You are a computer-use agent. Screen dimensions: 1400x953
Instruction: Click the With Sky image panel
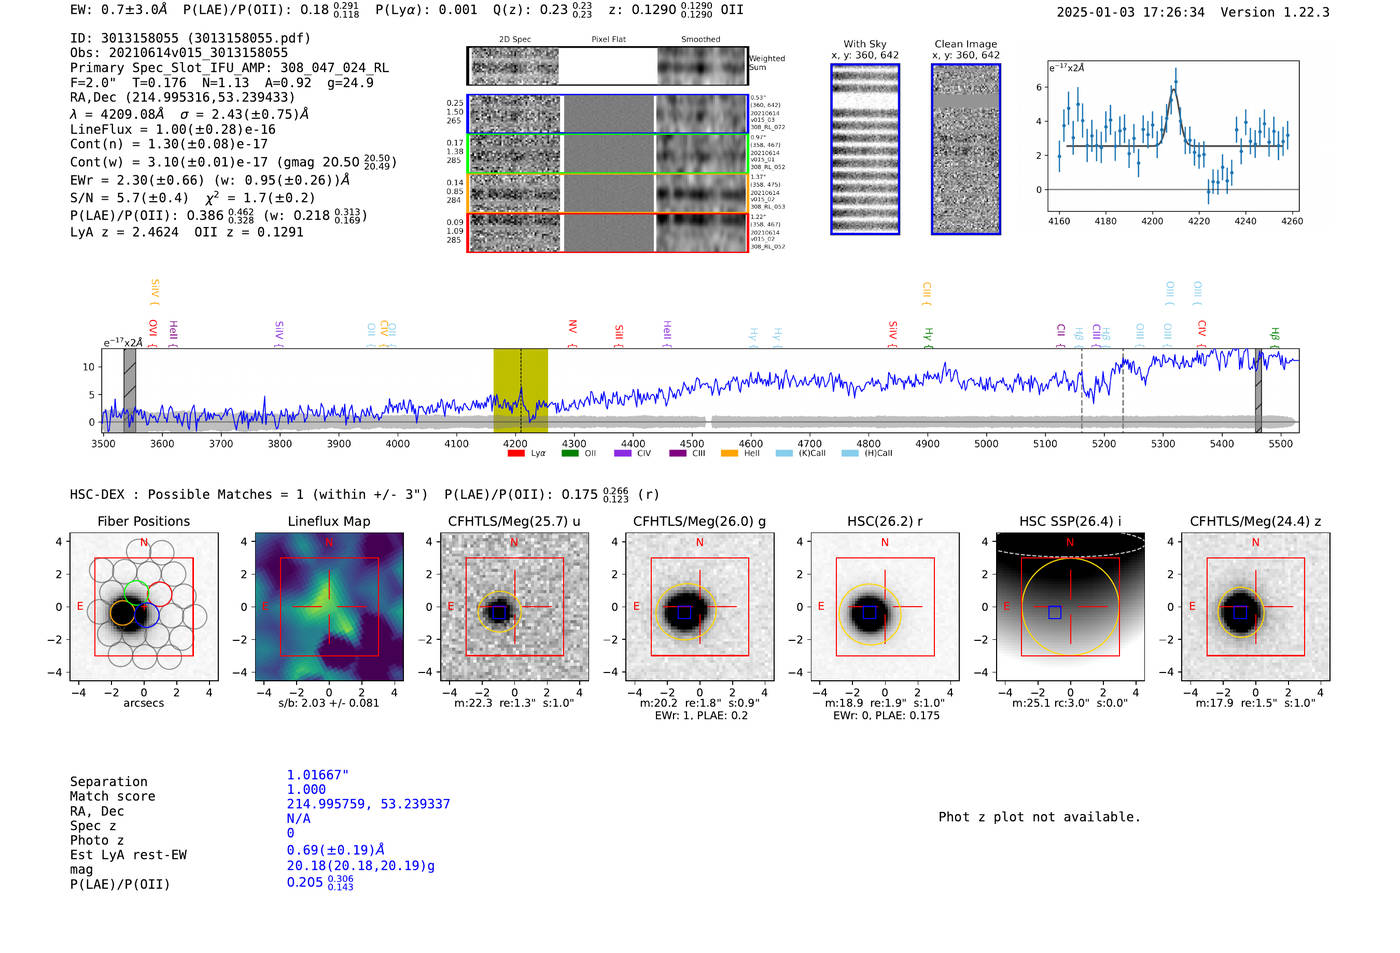pyautogui.click(x=865, y=149)
